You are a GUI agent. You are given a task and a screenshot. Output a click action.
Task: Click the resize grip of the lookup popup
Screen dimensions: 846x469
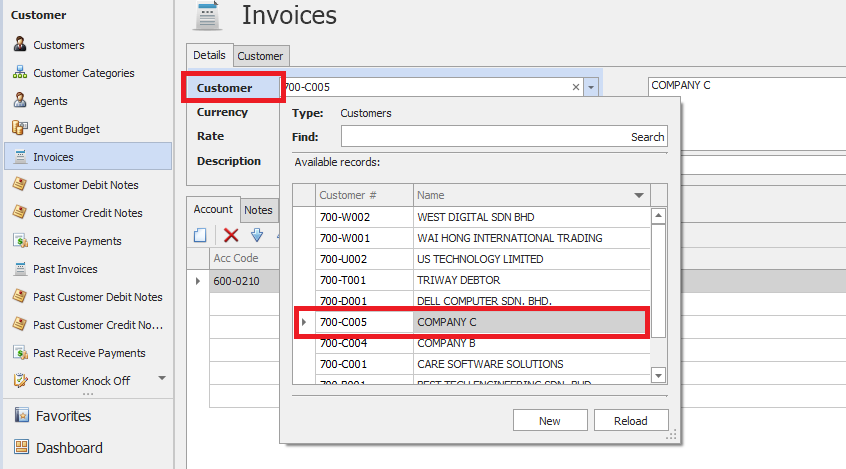coord(671,435)
